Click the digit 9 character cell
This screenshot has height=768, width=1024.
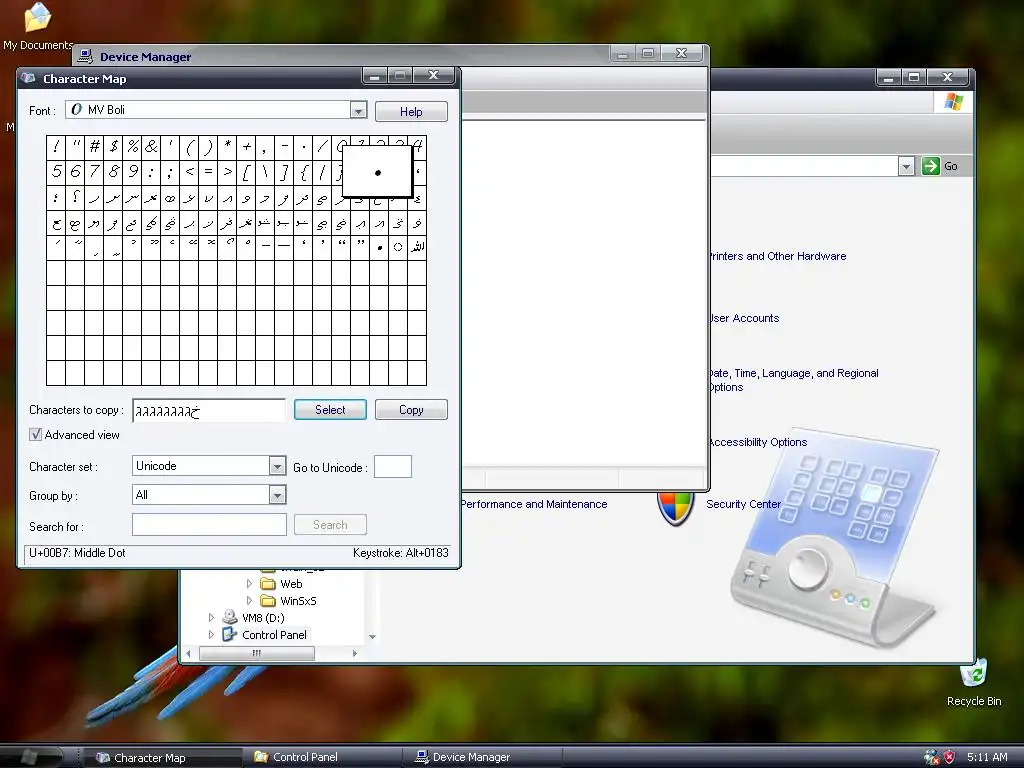point(133,172)
